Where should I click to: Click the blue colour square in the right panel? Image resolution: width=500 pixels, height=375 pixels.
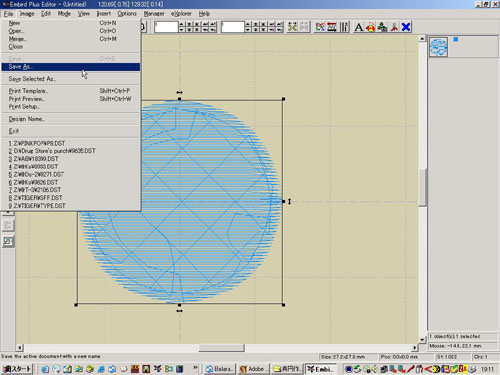456,39
